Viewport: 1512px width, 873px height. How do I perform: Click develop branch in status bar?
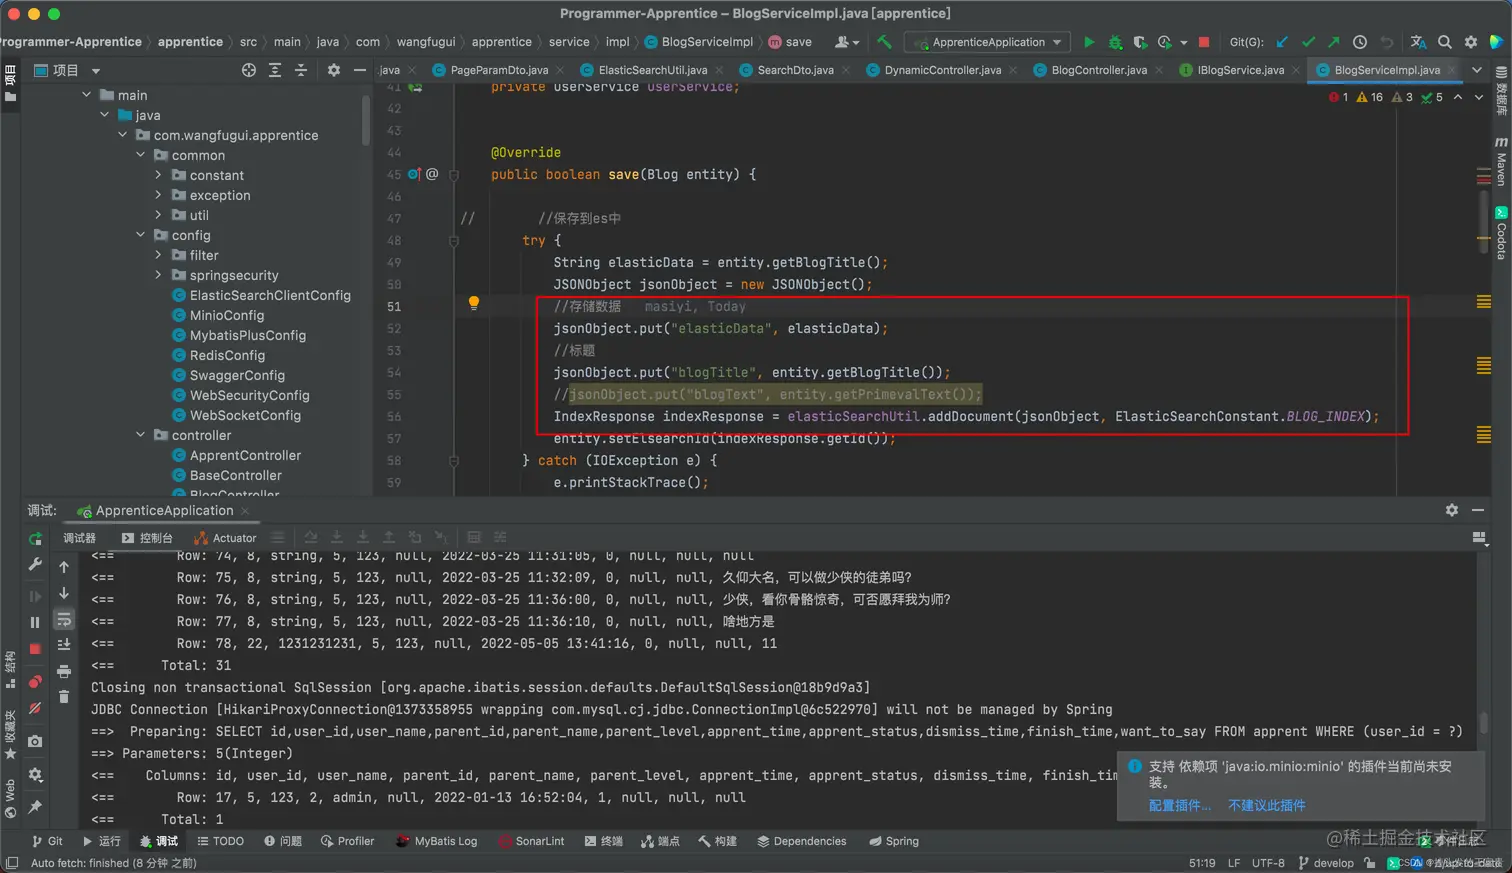click(x=1326, y=863)
